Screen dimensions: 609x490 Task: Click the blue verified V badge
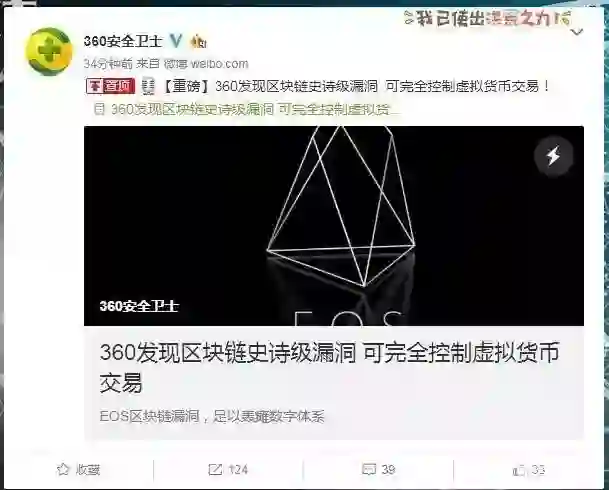click(x=177, y=41)
